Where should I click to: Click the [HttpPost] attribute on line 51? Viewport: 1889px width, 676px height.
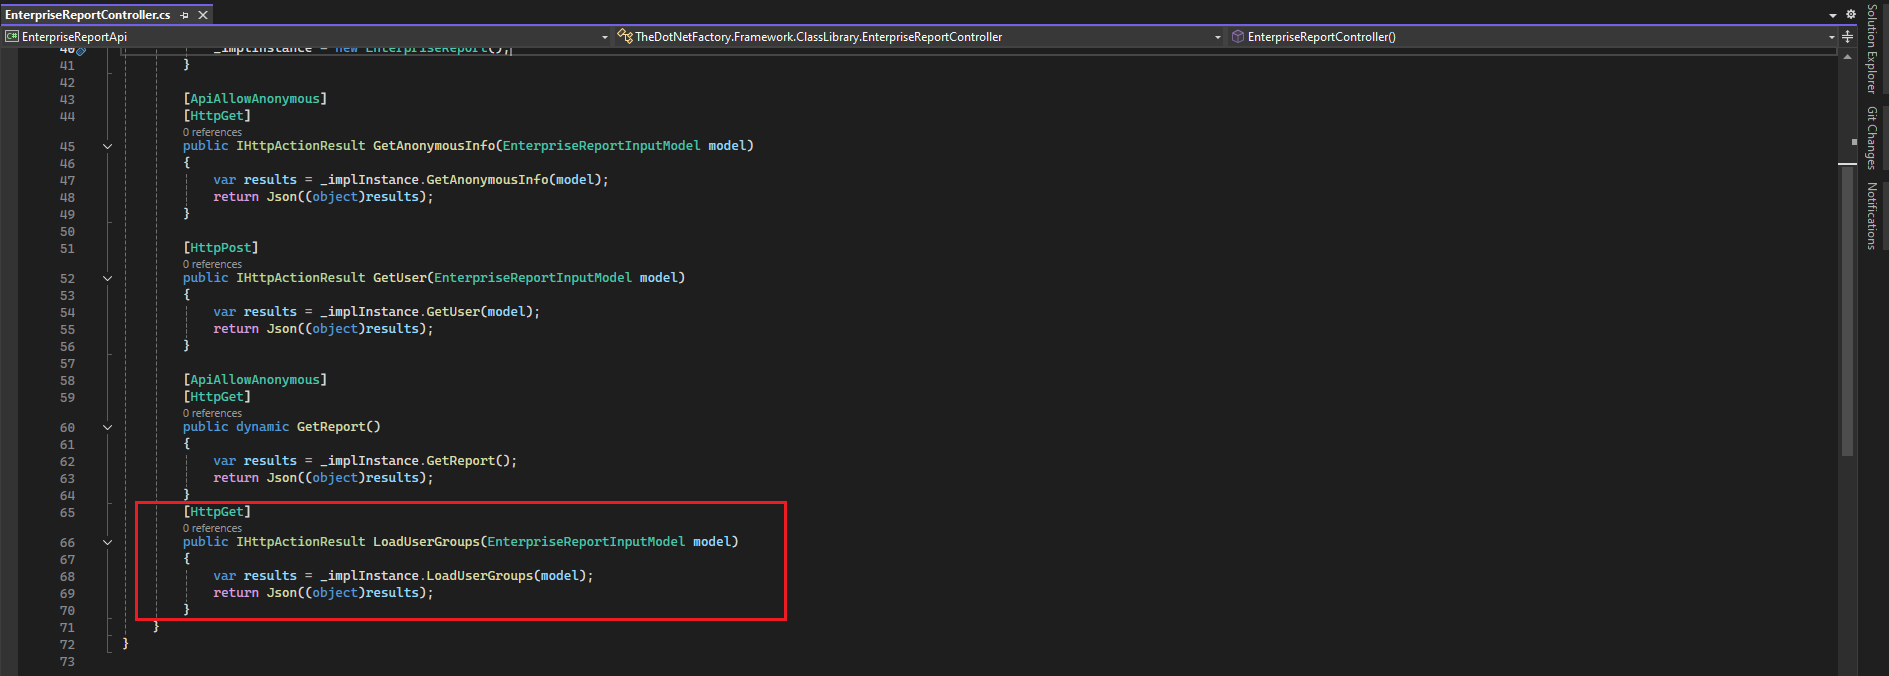(x=221, y=248)
